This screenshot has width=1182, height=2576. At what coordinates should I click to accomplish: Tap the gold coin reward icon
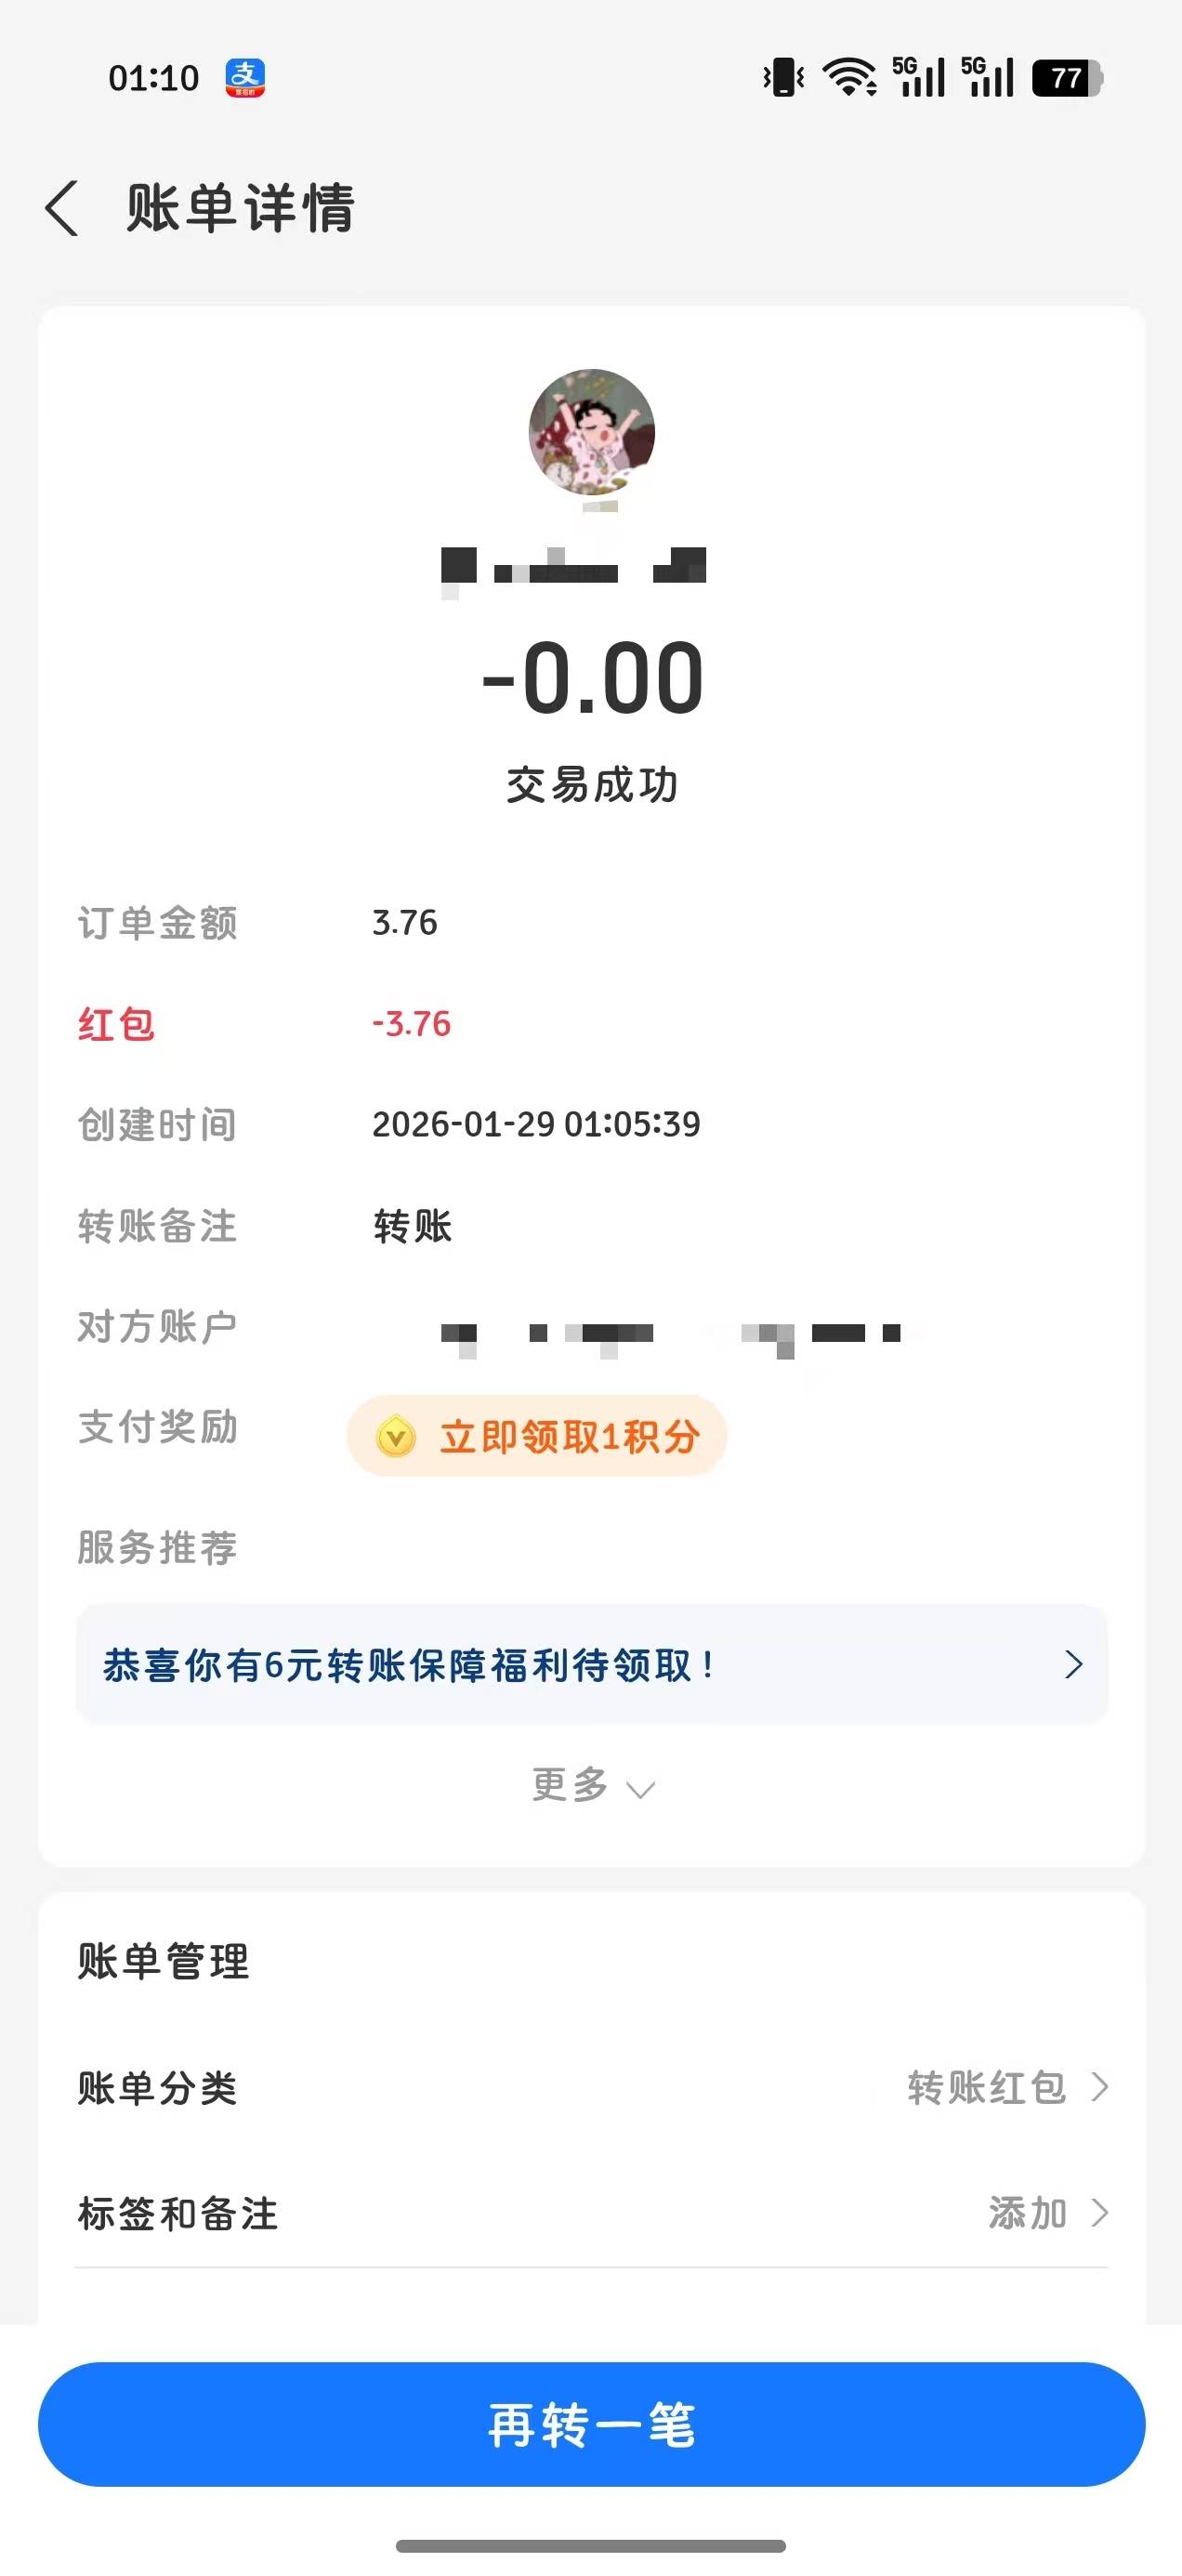click(x=396, y=1437)
